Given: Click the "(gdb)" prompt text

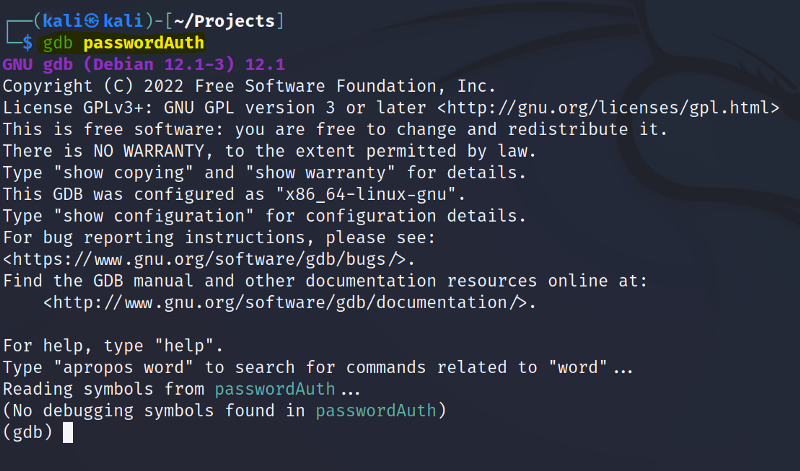Looking at the screenshot, I should tap(28, 432).
